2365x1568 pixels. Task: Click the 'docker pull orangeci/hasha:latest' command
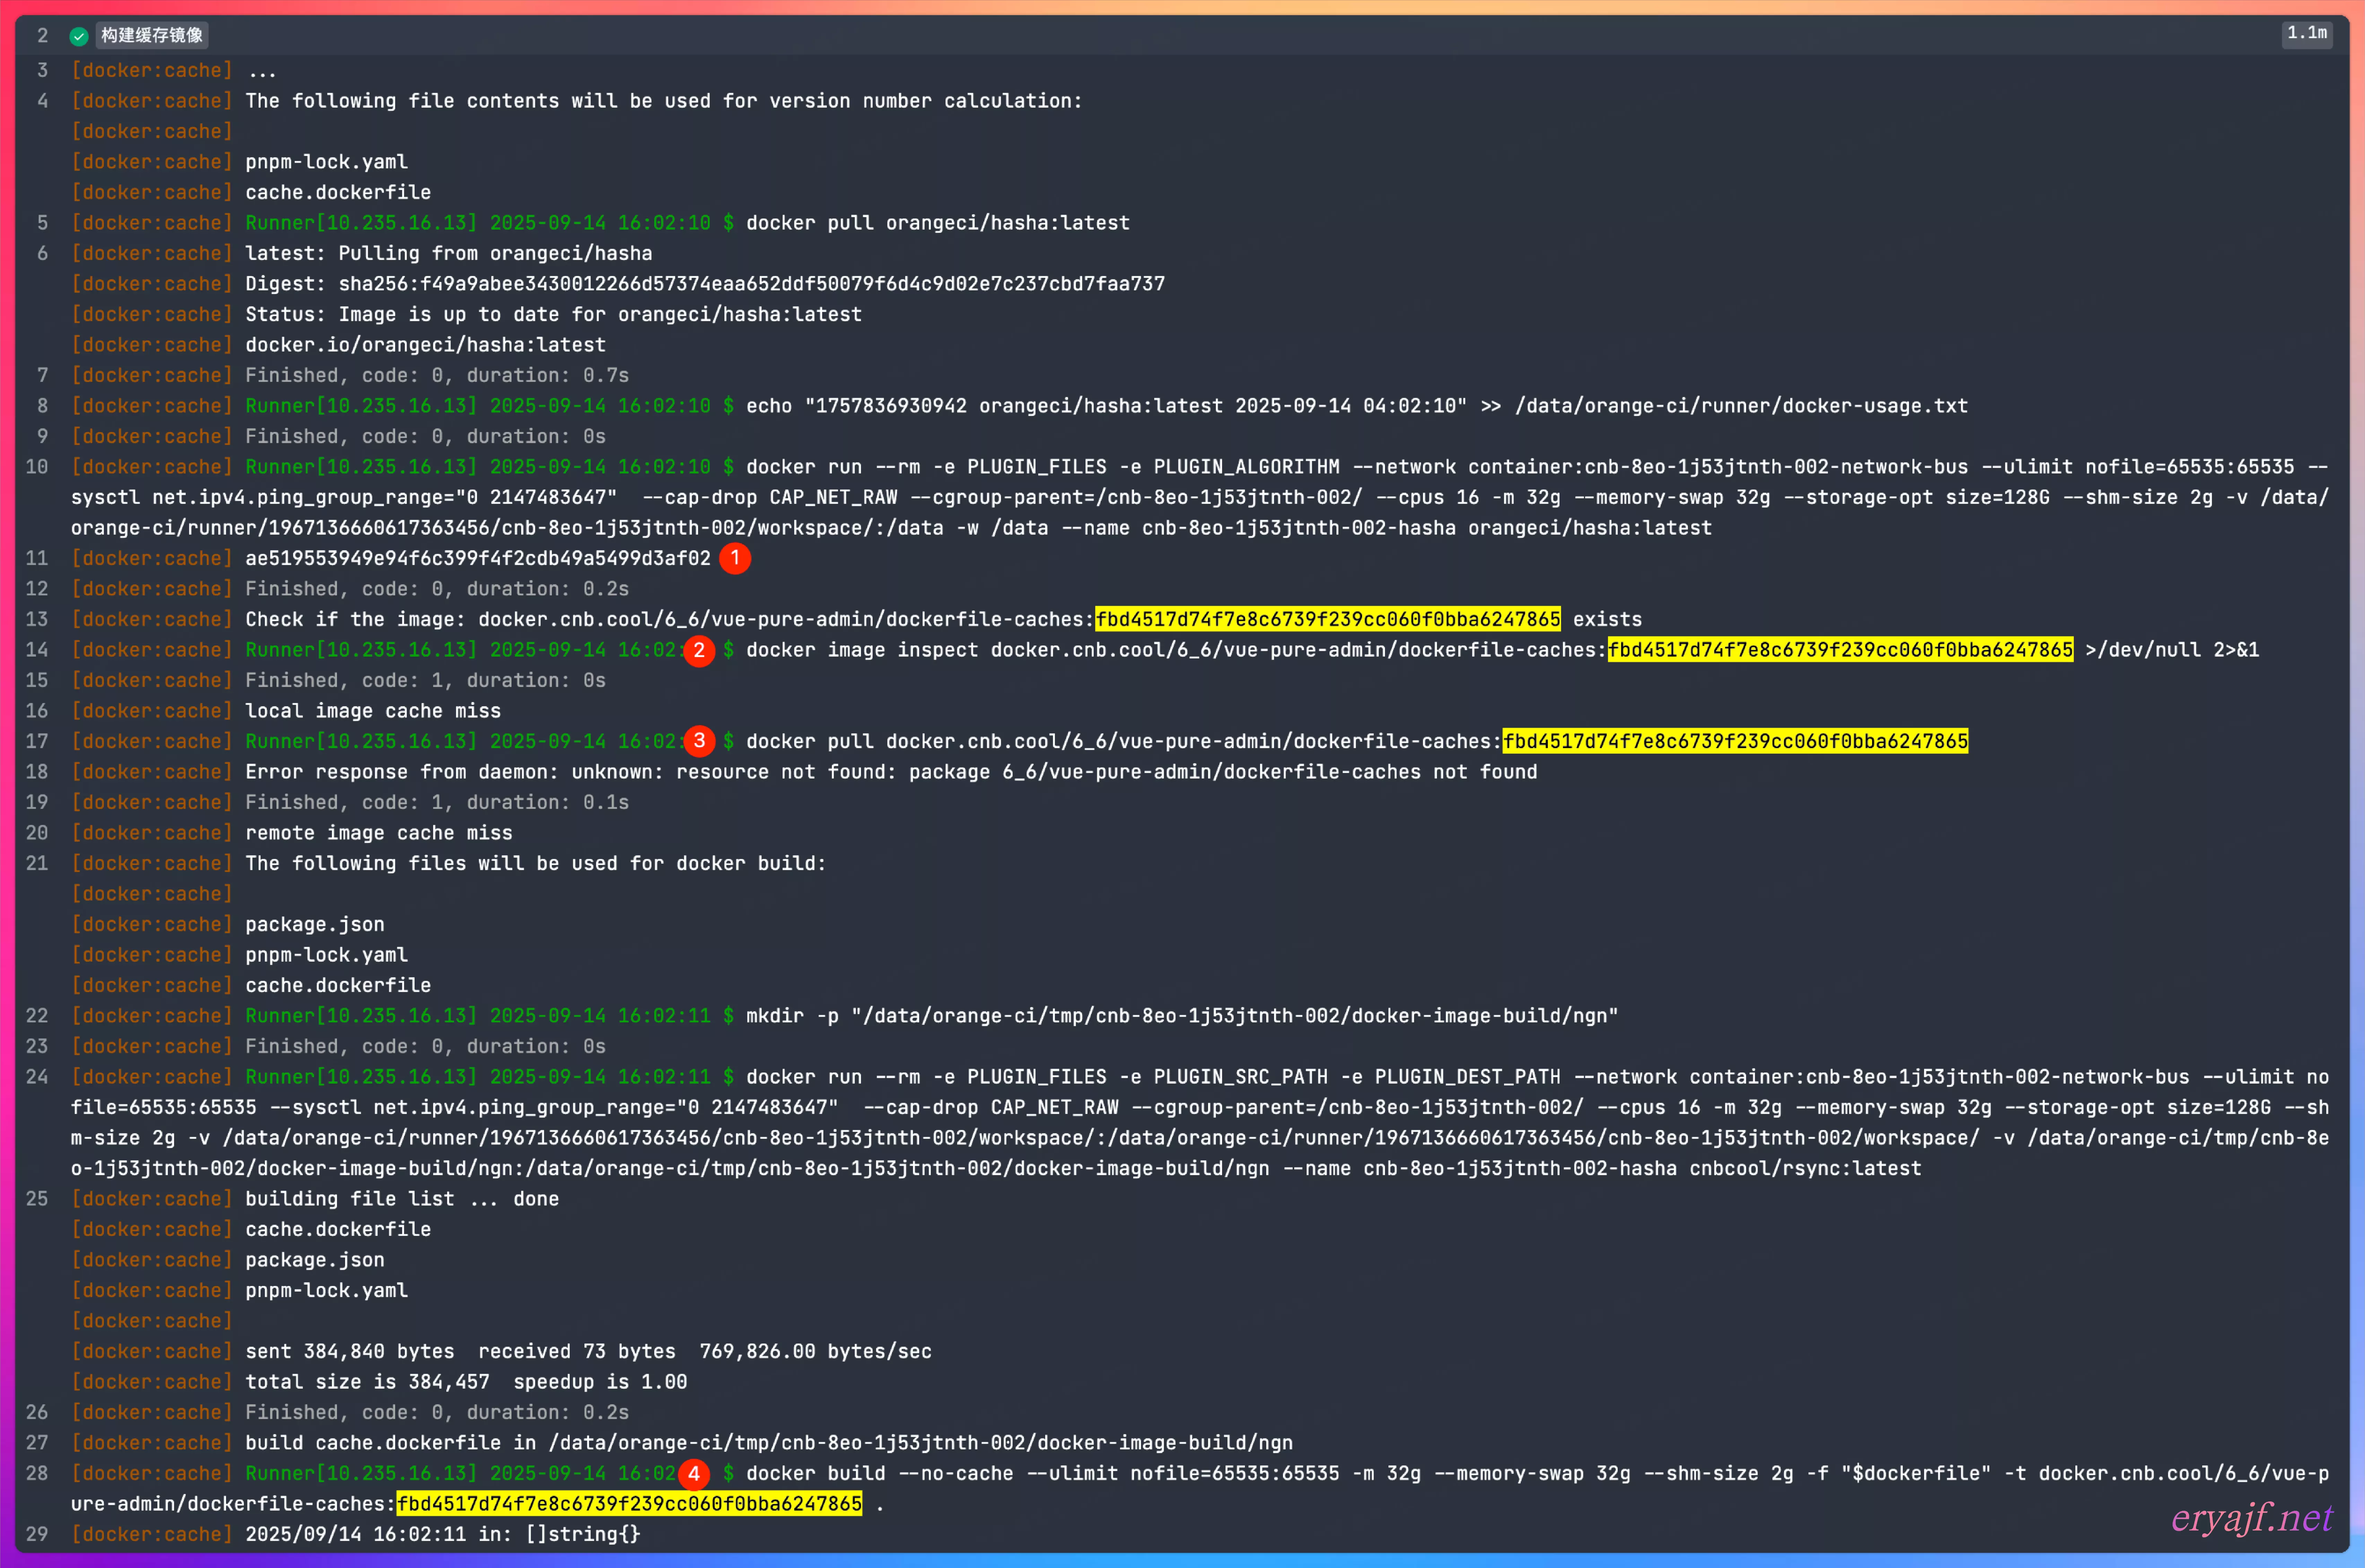coord(938,223)
